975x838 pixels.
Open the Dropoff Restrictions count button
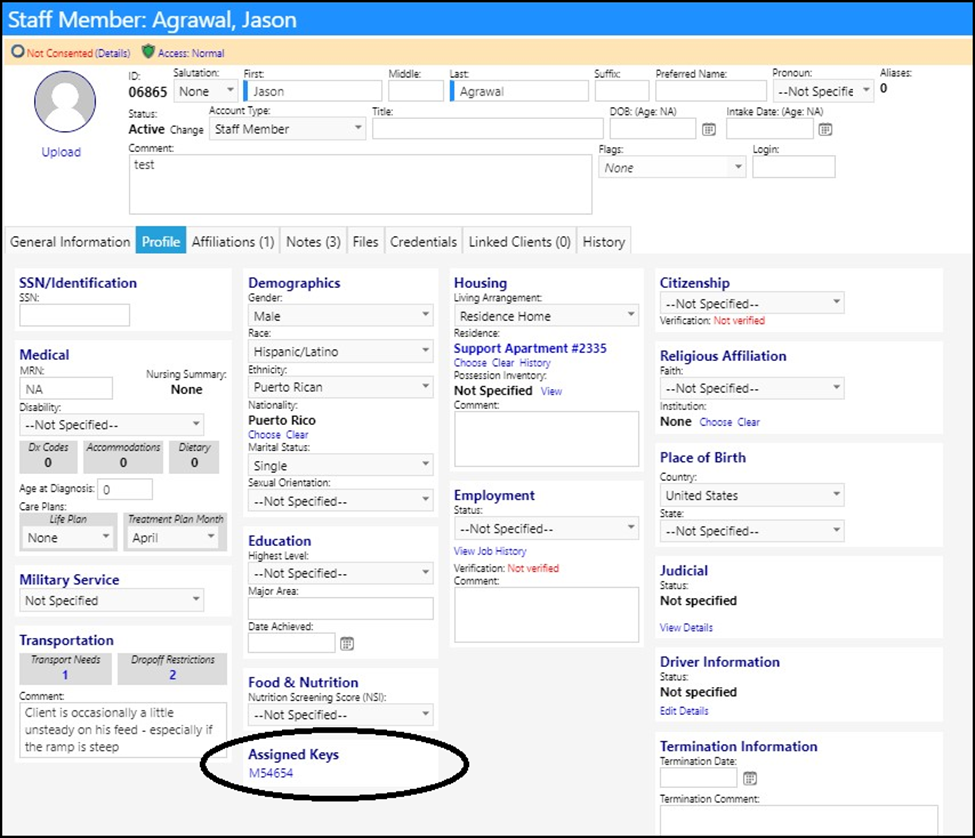[x=172, y=668]
